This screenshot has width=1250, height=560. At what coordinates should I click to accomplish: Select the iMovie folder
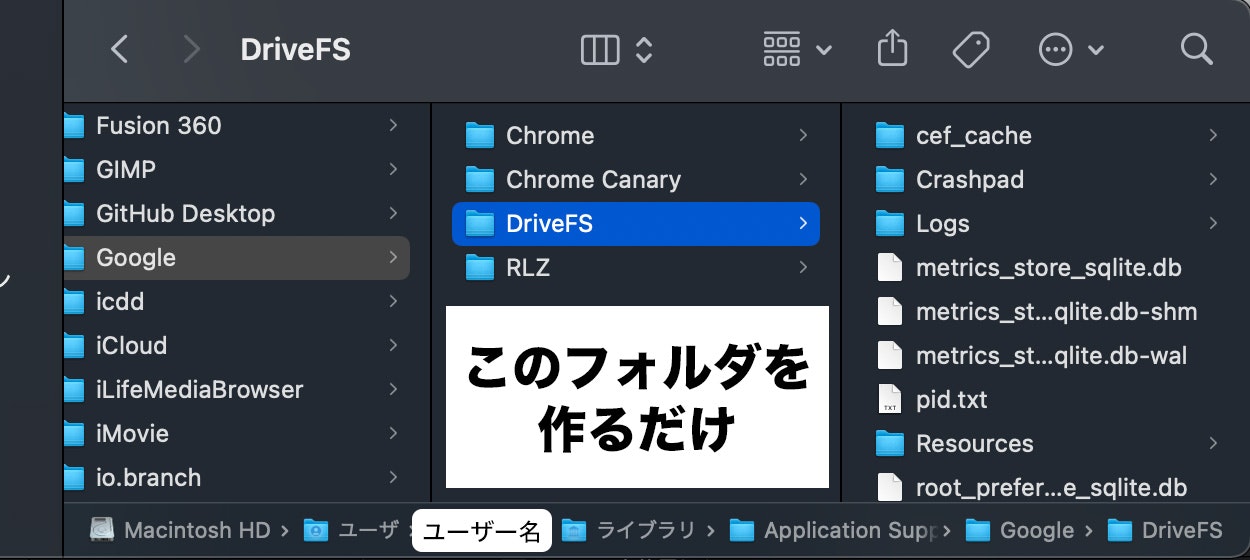point(236,433)
